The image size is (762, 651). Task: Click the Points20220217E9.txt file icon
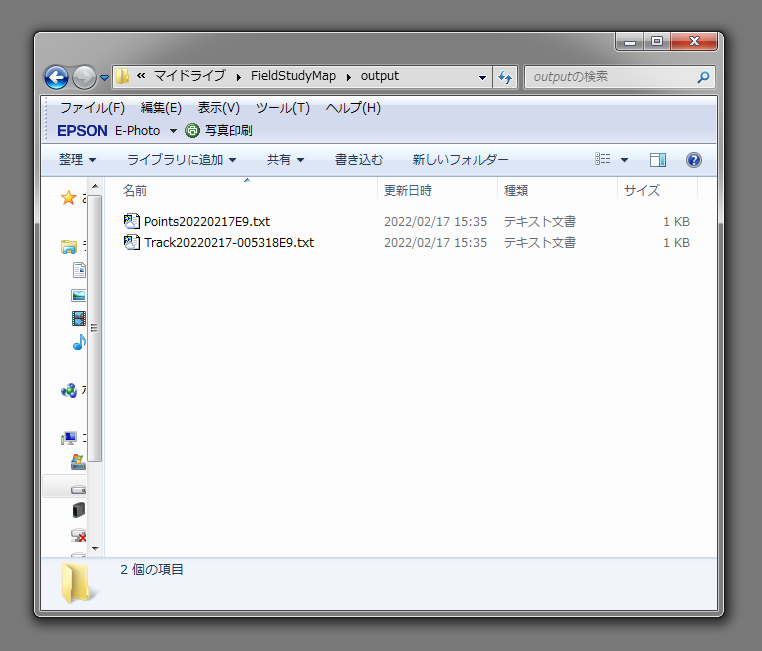pyautogui.click(x=132, y=222)
